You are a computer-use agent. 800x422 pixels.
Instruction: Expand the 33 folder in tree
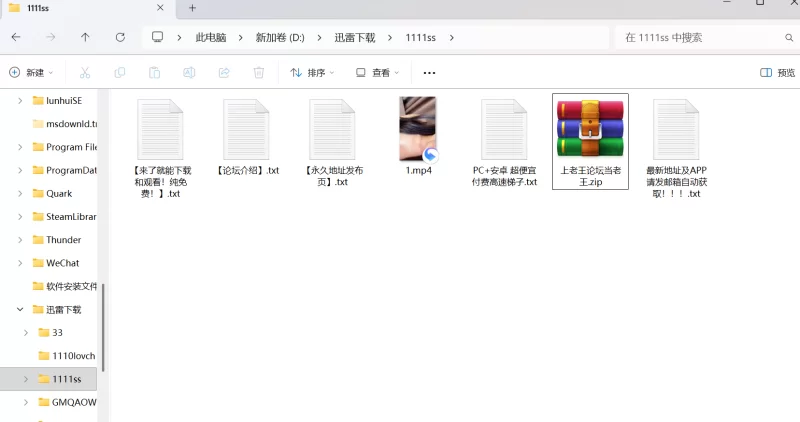(25, 332)
